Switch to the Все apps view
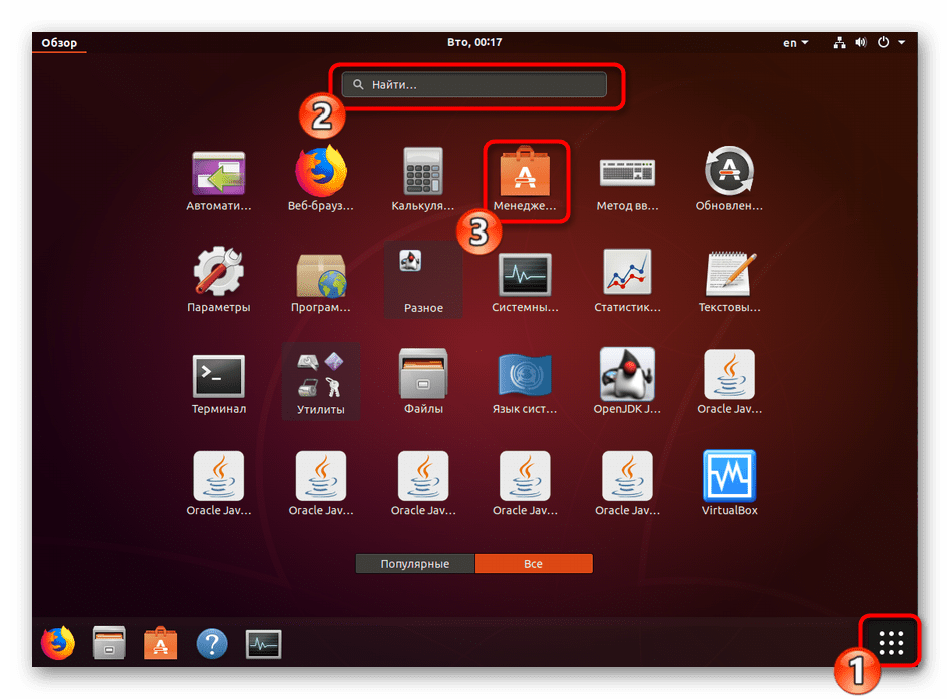 coord(533,564)
